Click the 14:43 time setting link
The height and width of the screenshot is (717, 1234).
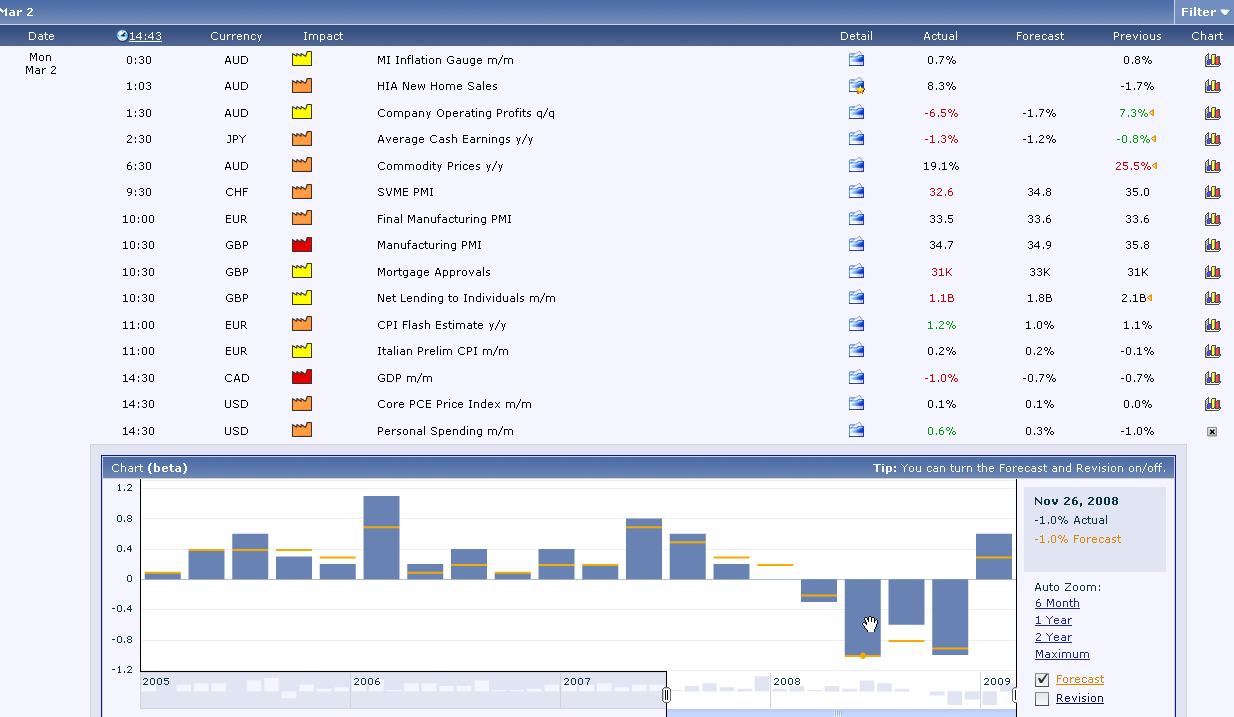(x=145, y=36)
